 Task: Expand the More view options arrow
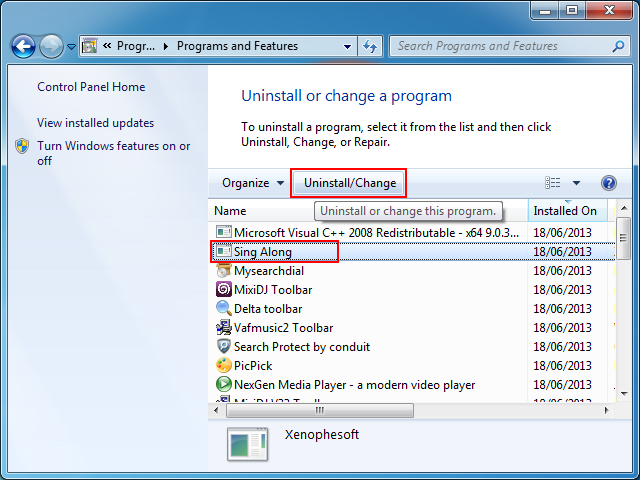[x=576, y=183]
